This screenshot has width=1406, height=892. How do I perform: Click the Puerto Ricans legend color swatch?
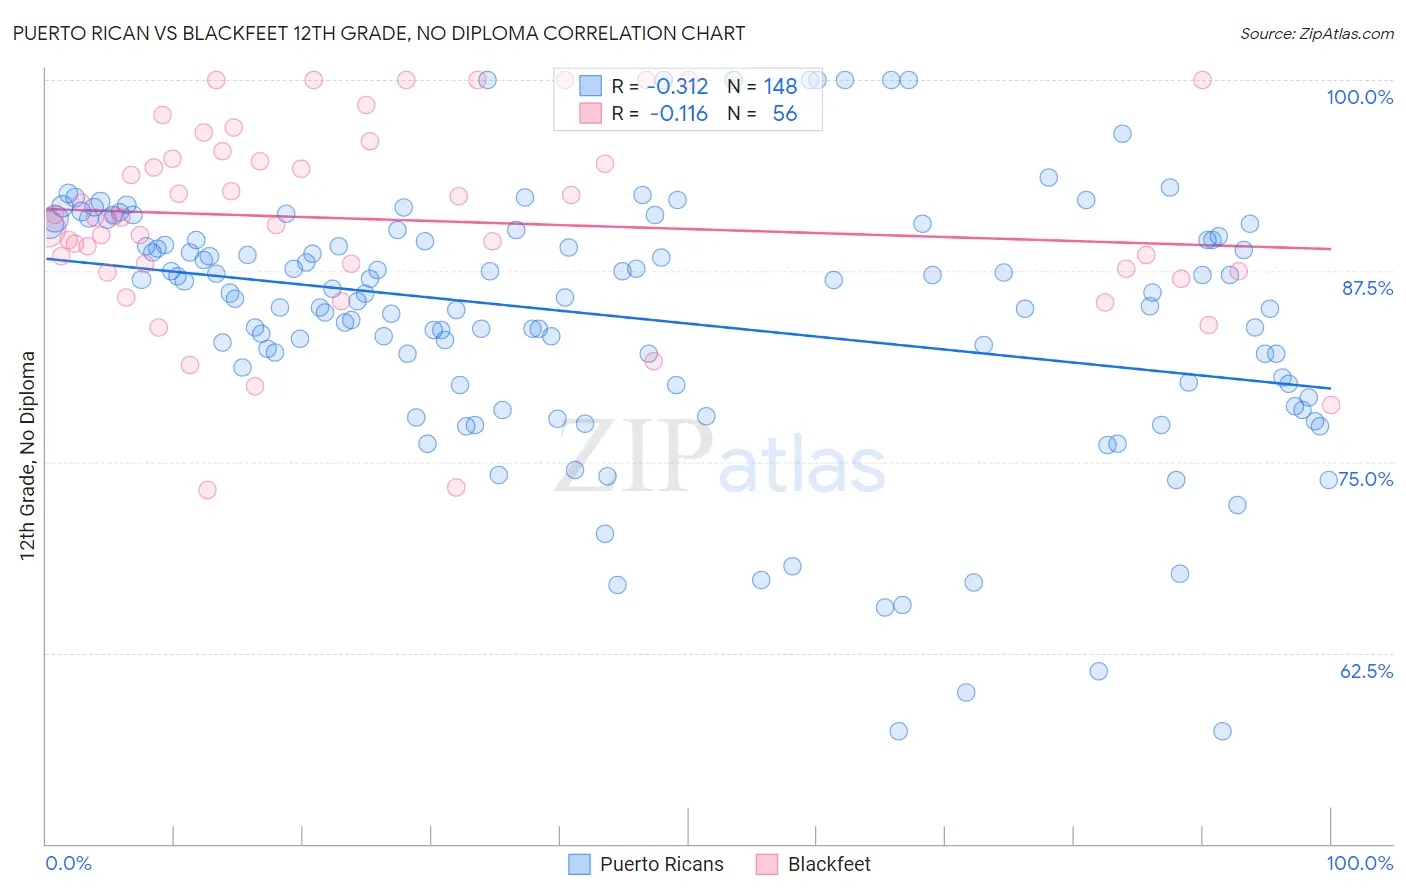579,864
